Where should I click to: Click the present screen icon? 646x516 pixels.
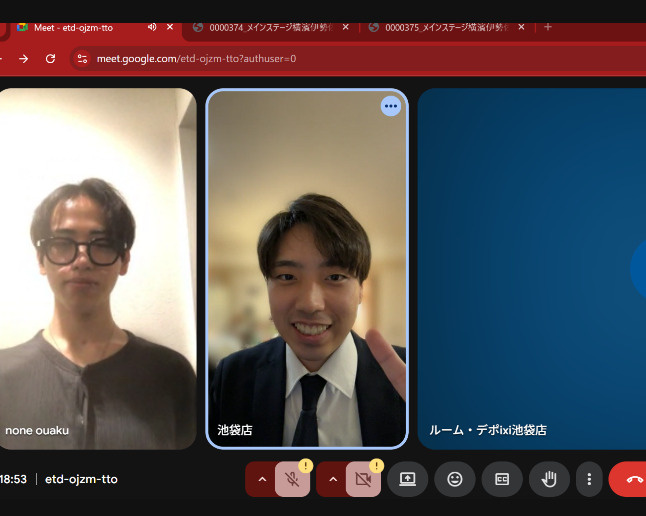tap(407, 479)
